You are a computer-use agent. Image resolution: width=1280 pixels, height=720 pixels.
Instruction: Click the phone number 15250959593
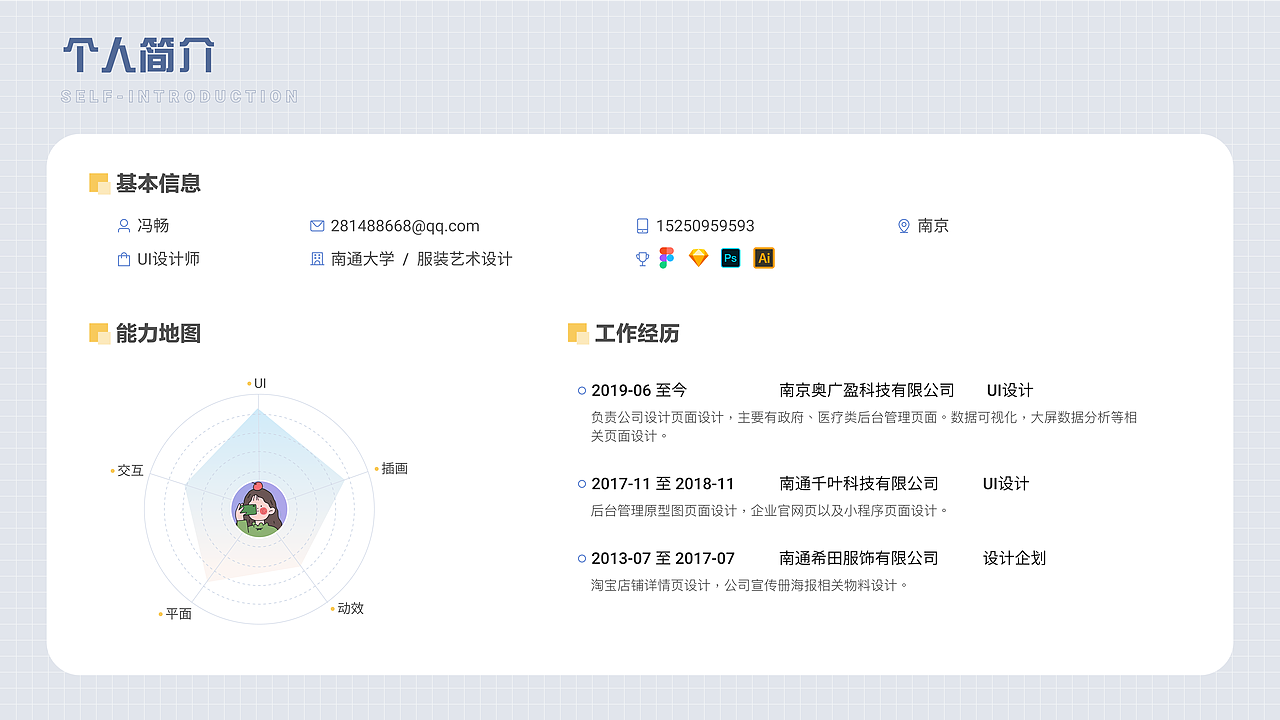[x=706, y=226]
